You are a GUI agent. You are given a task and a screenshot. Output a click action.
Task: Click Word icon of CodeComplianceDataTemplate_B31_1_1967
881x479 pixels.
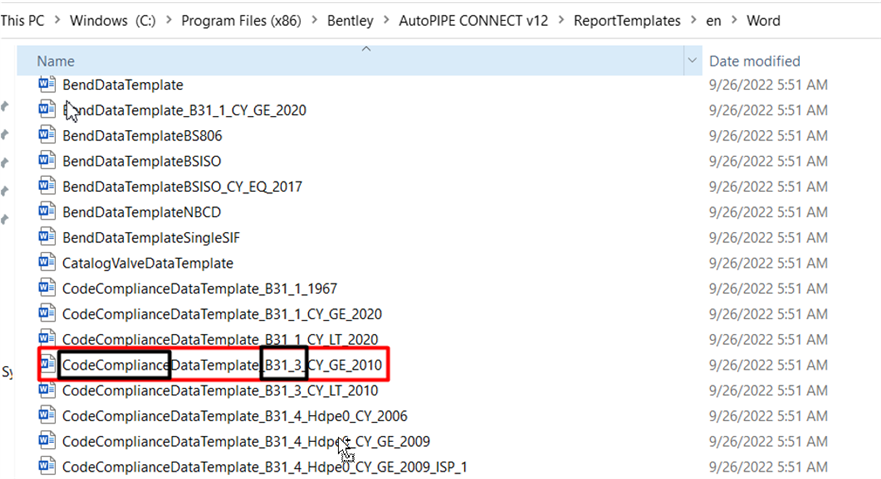(47, 288)
